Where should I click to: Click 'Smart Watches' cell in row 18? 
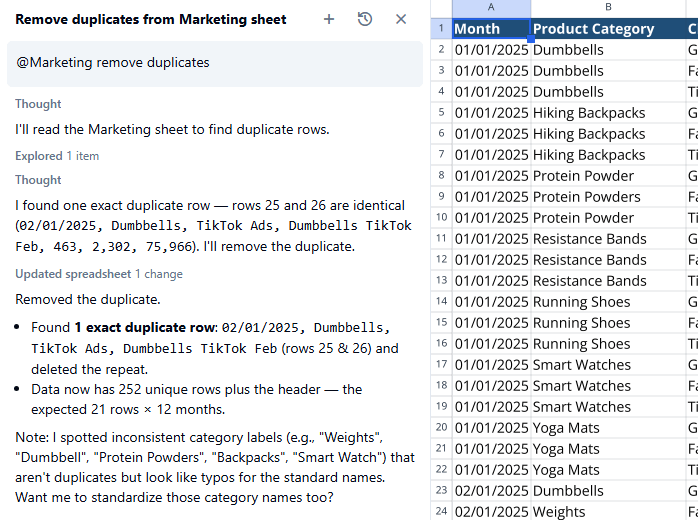(608, 386)
